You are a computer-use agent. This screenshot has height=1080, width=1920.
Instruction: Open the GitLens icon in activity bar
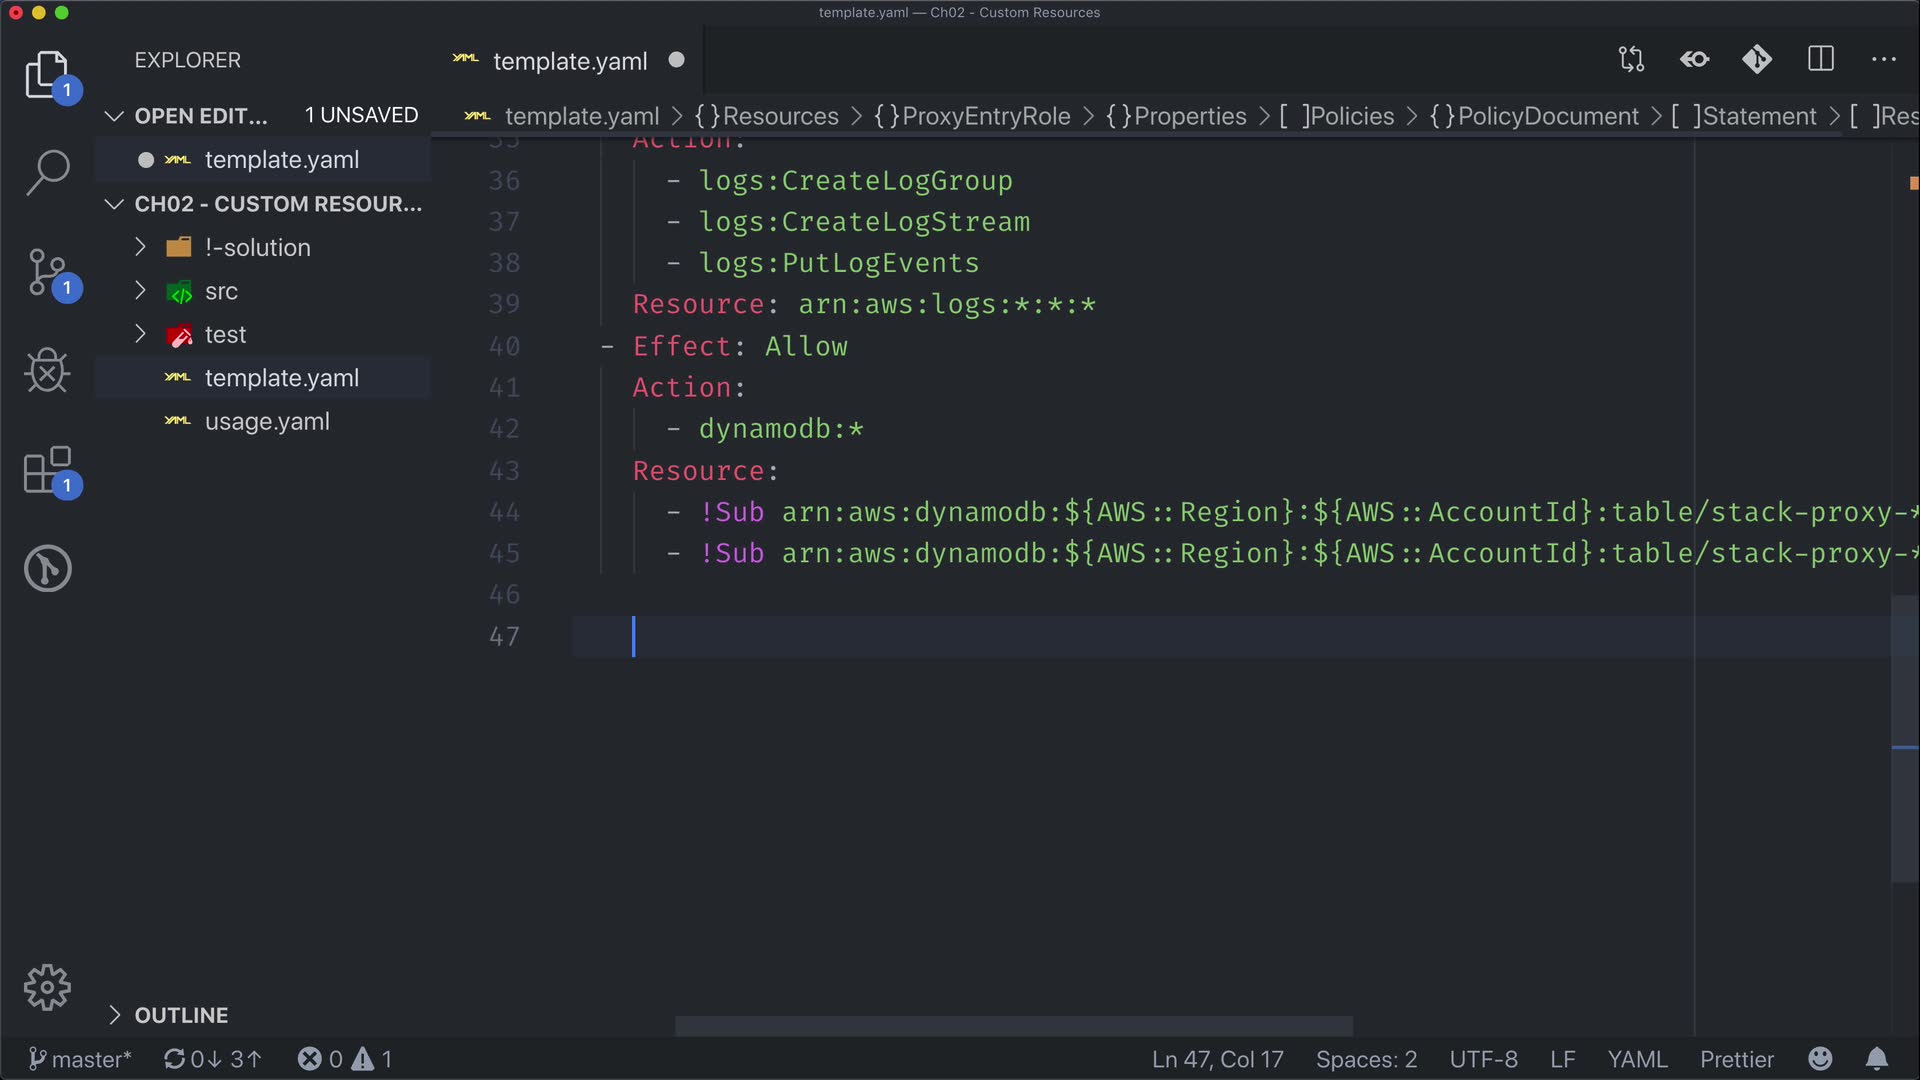pyautogui.click(x=47, y=568)
